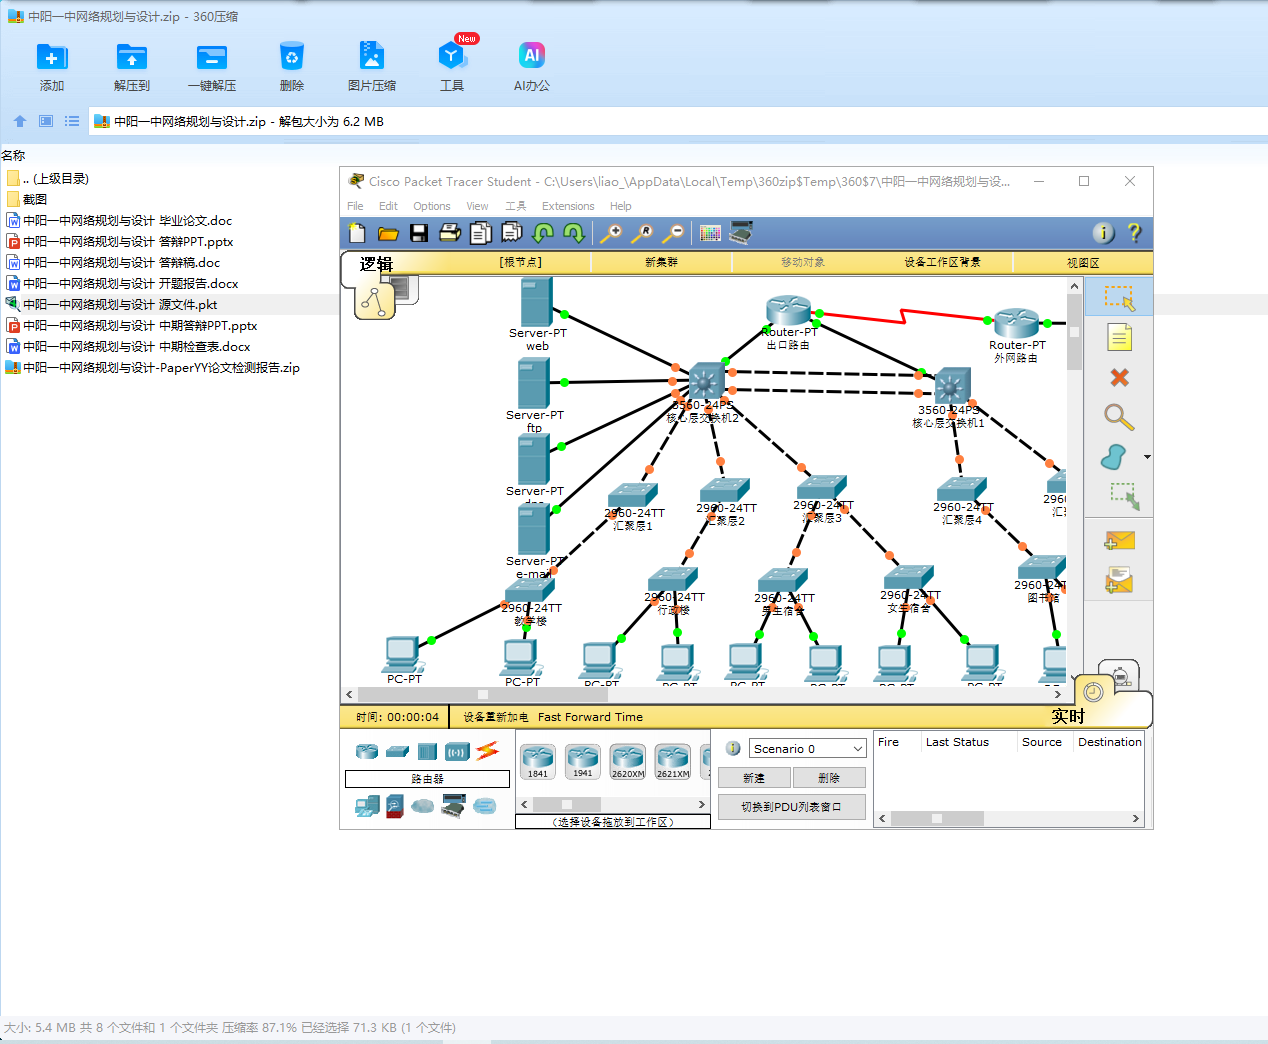1268x1044 pixels.
Task: Open the custom devices dialog icon
Action: click(x=741, y=233)
